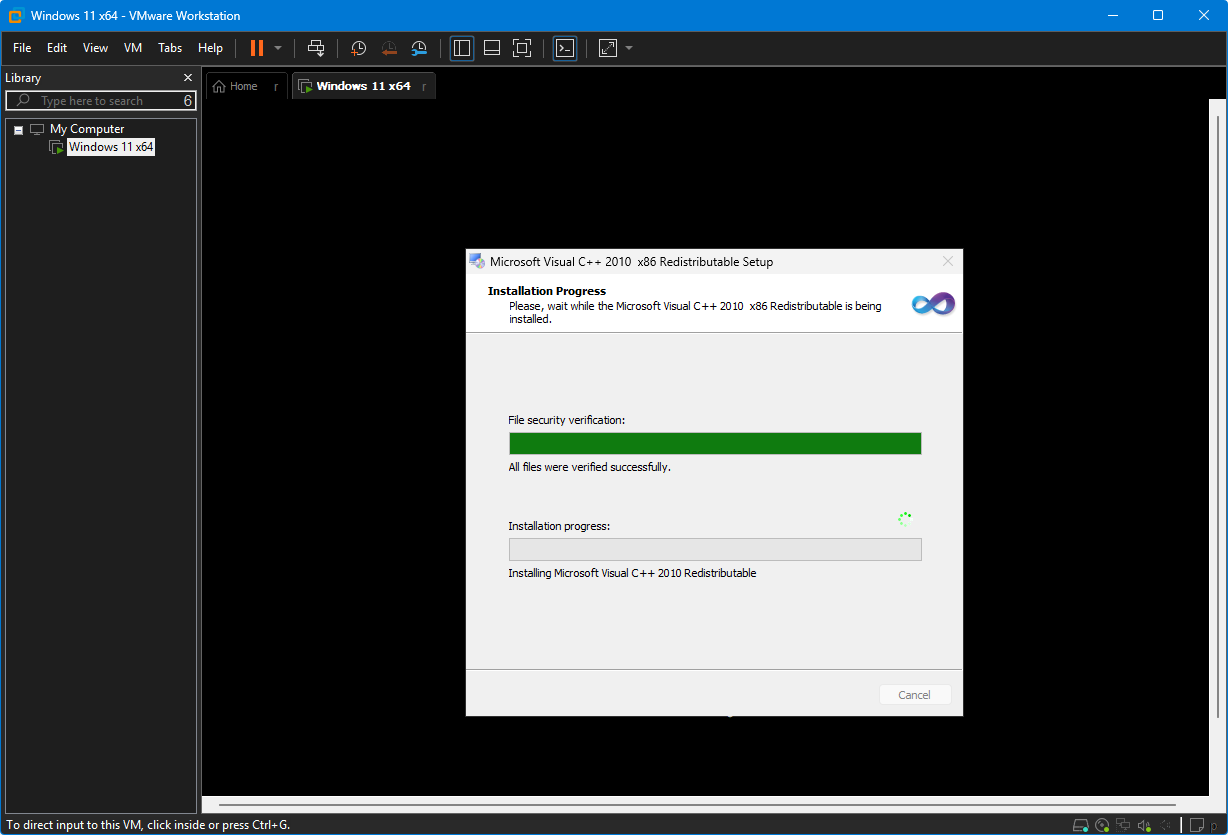Click the CD/DVD drive status icon
The image size is (1228, 835).
[1102, 825]
